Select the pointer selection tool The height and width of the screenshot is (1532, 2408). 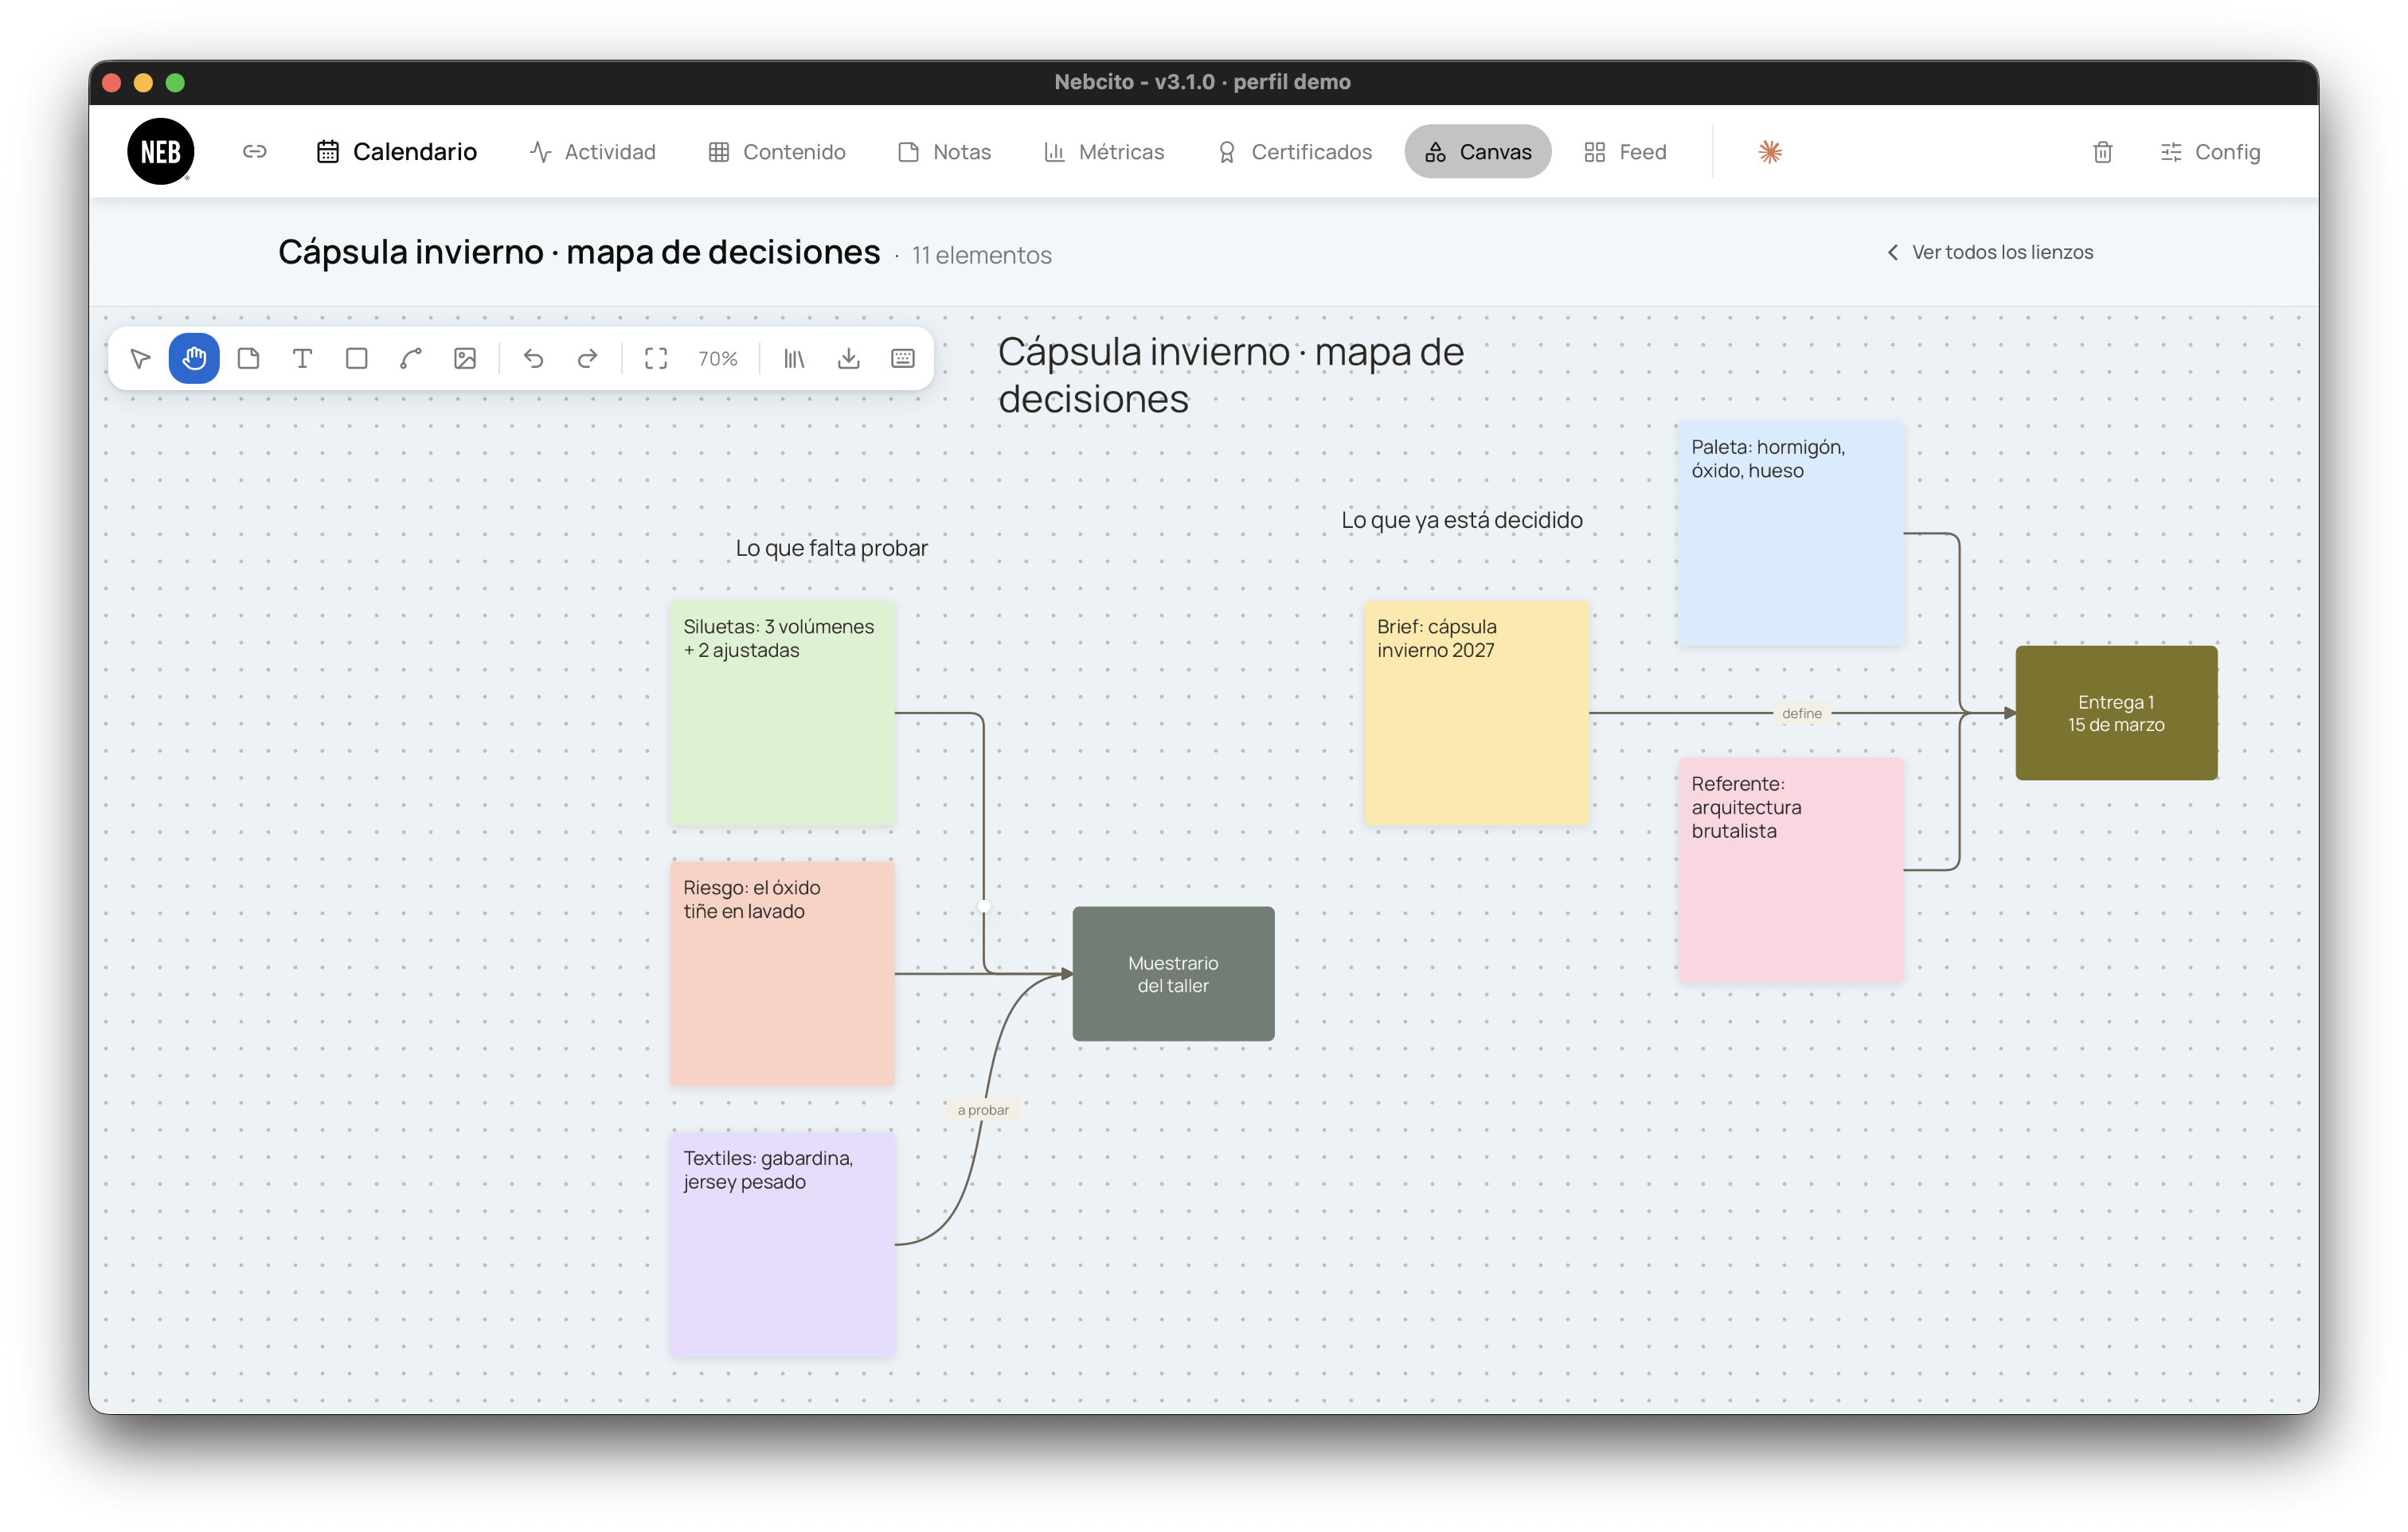click(140, 358)
